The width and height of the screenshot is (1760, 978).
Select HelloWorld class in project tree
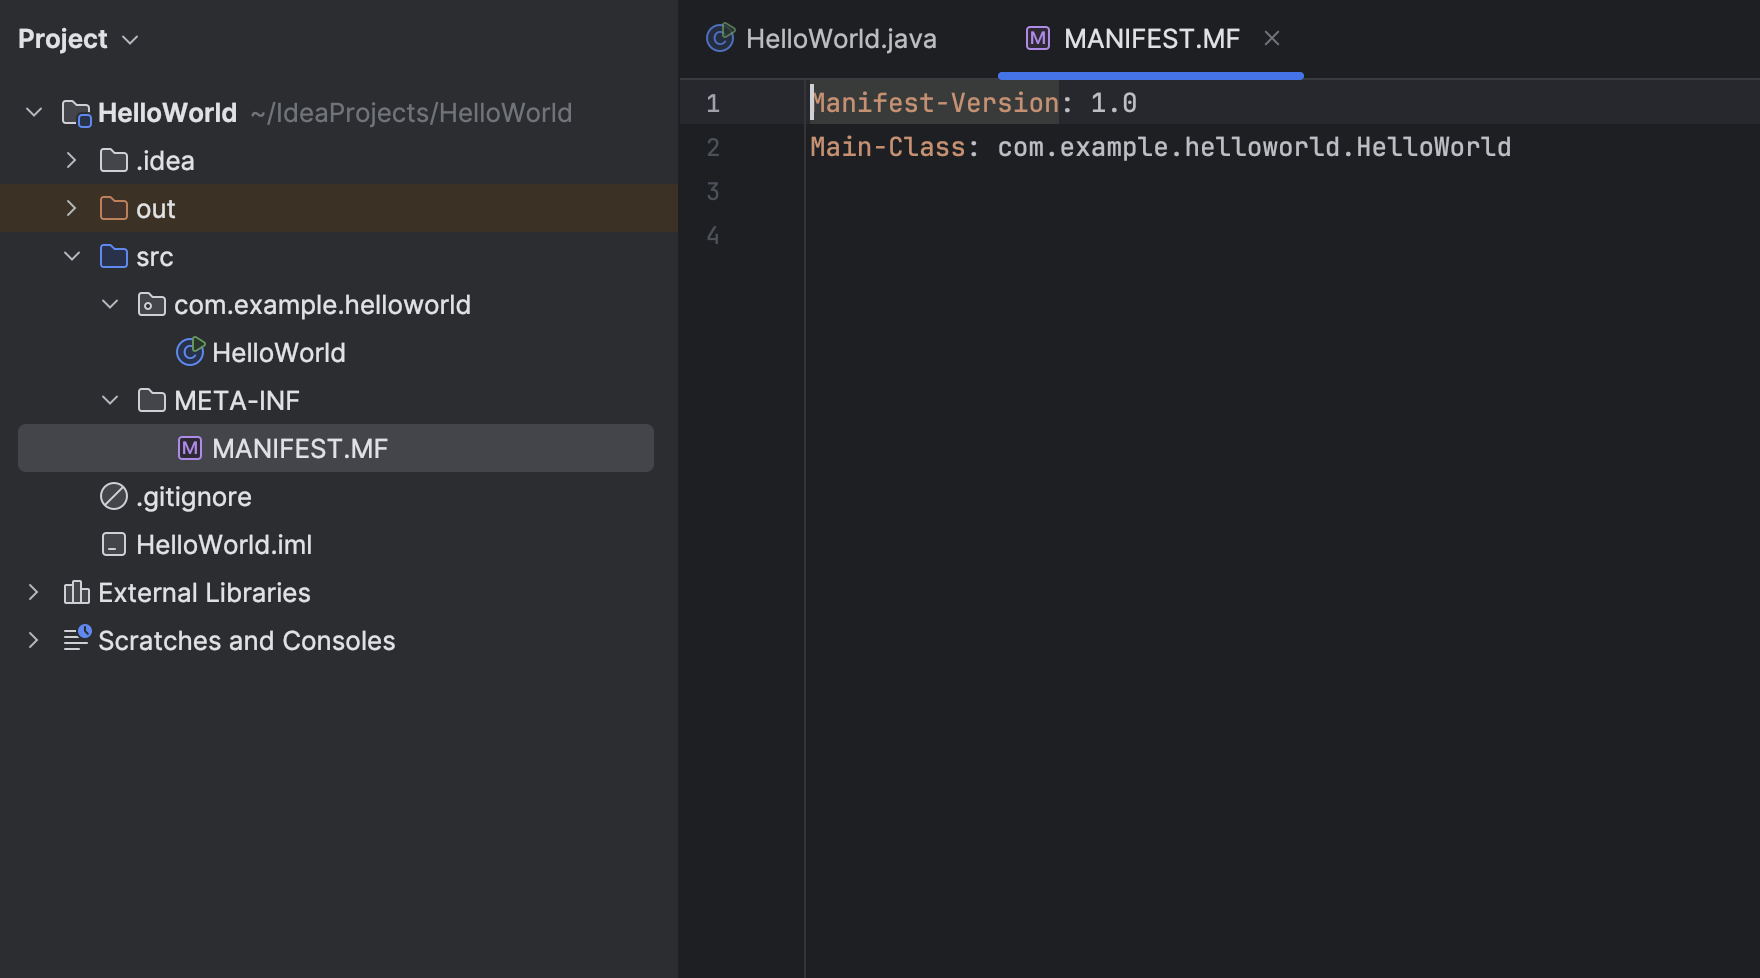click(279, 353)
